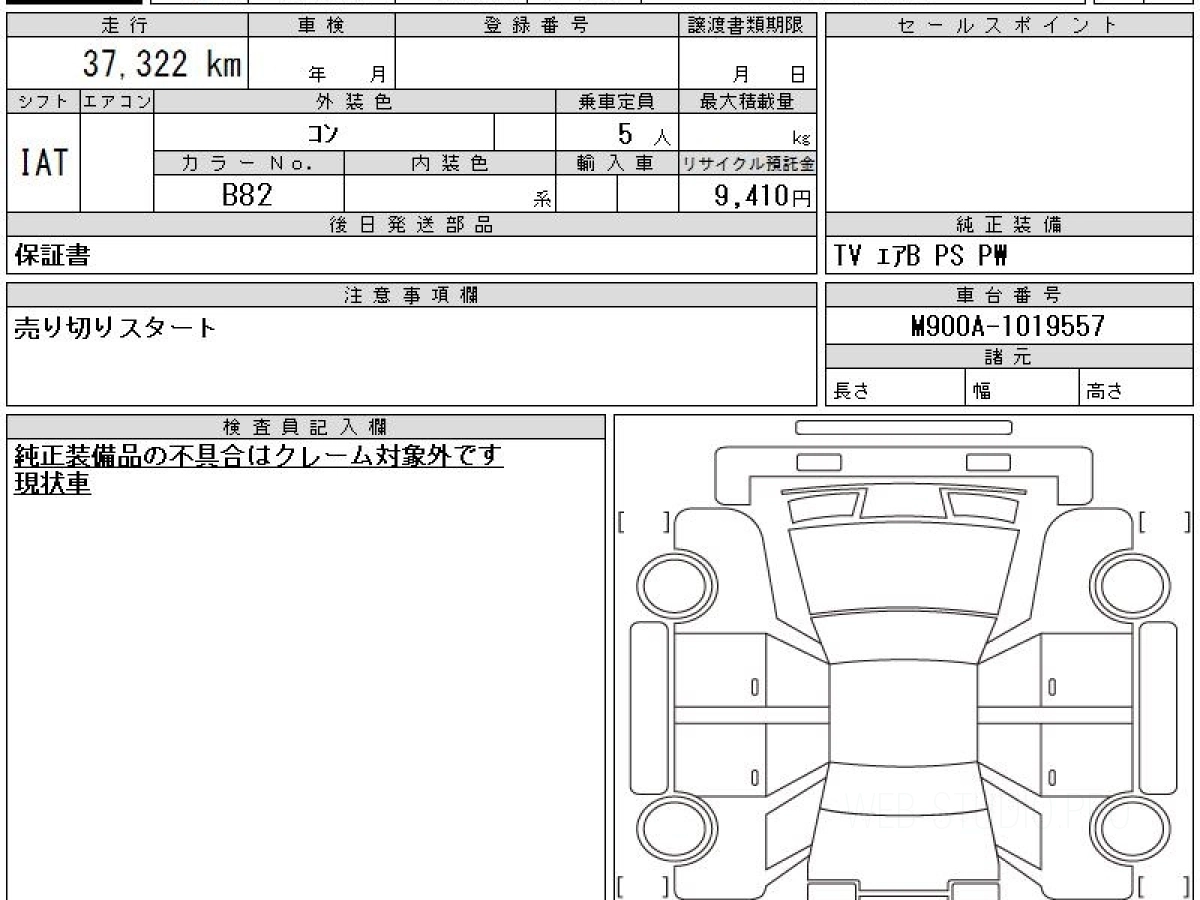The image size is (1200, 900).
Task: Click the 売り切りスタート note
Action: point(115,328)
